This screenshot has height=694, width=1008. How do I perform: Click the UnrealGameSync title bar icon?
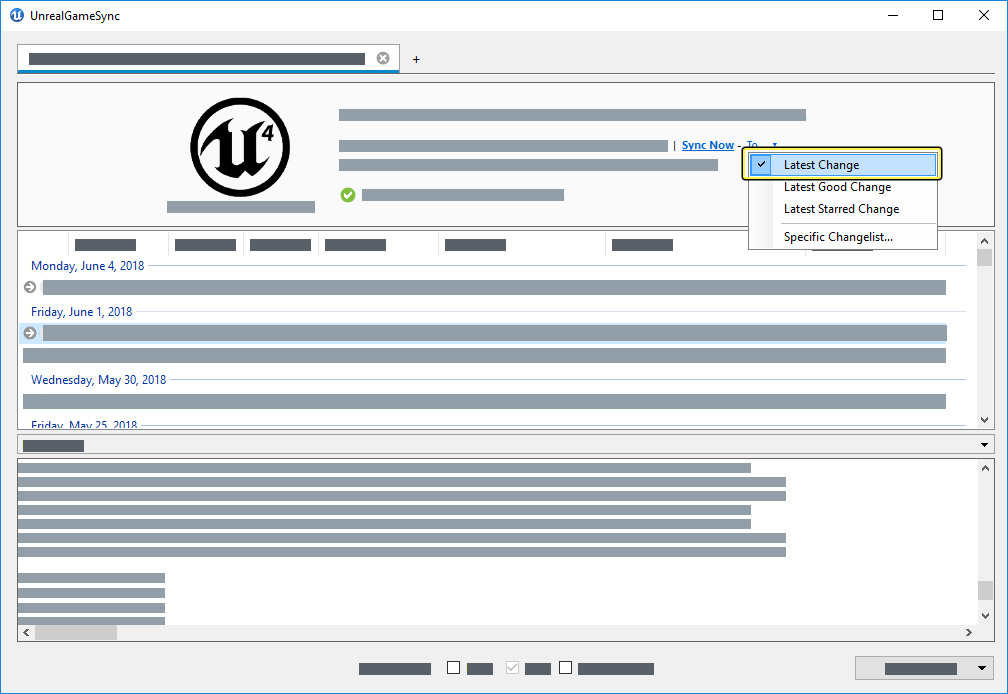click(x=17, y=15)
